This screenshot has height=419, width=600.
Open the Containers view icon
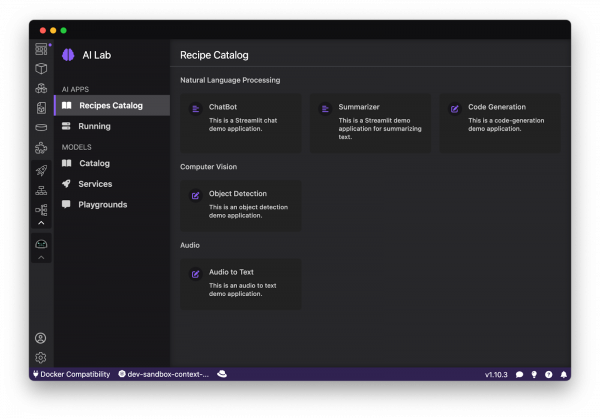click(41, 68)
